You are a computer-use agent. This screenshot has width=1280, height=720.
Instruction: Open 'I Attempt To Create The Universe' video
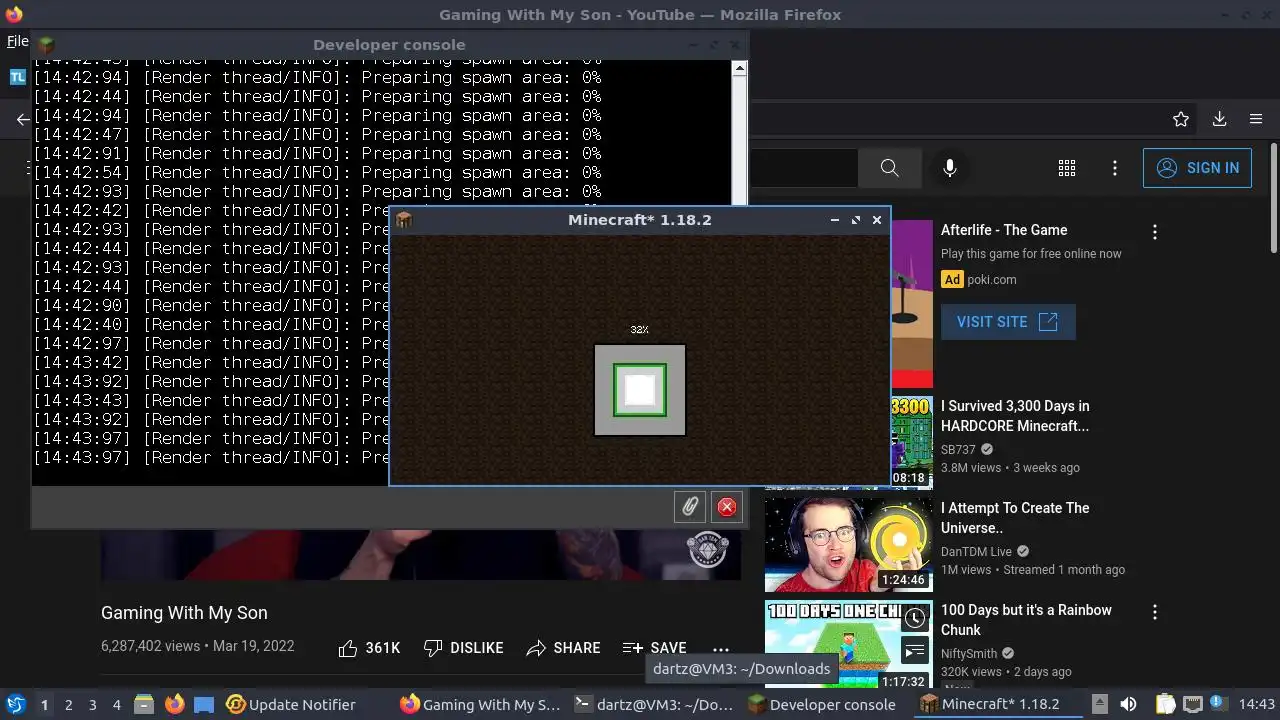pos(1015,518)
